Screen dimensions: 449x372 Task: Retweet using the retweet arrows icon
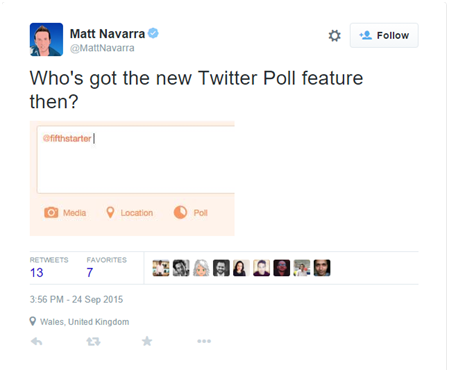point(93,341)
